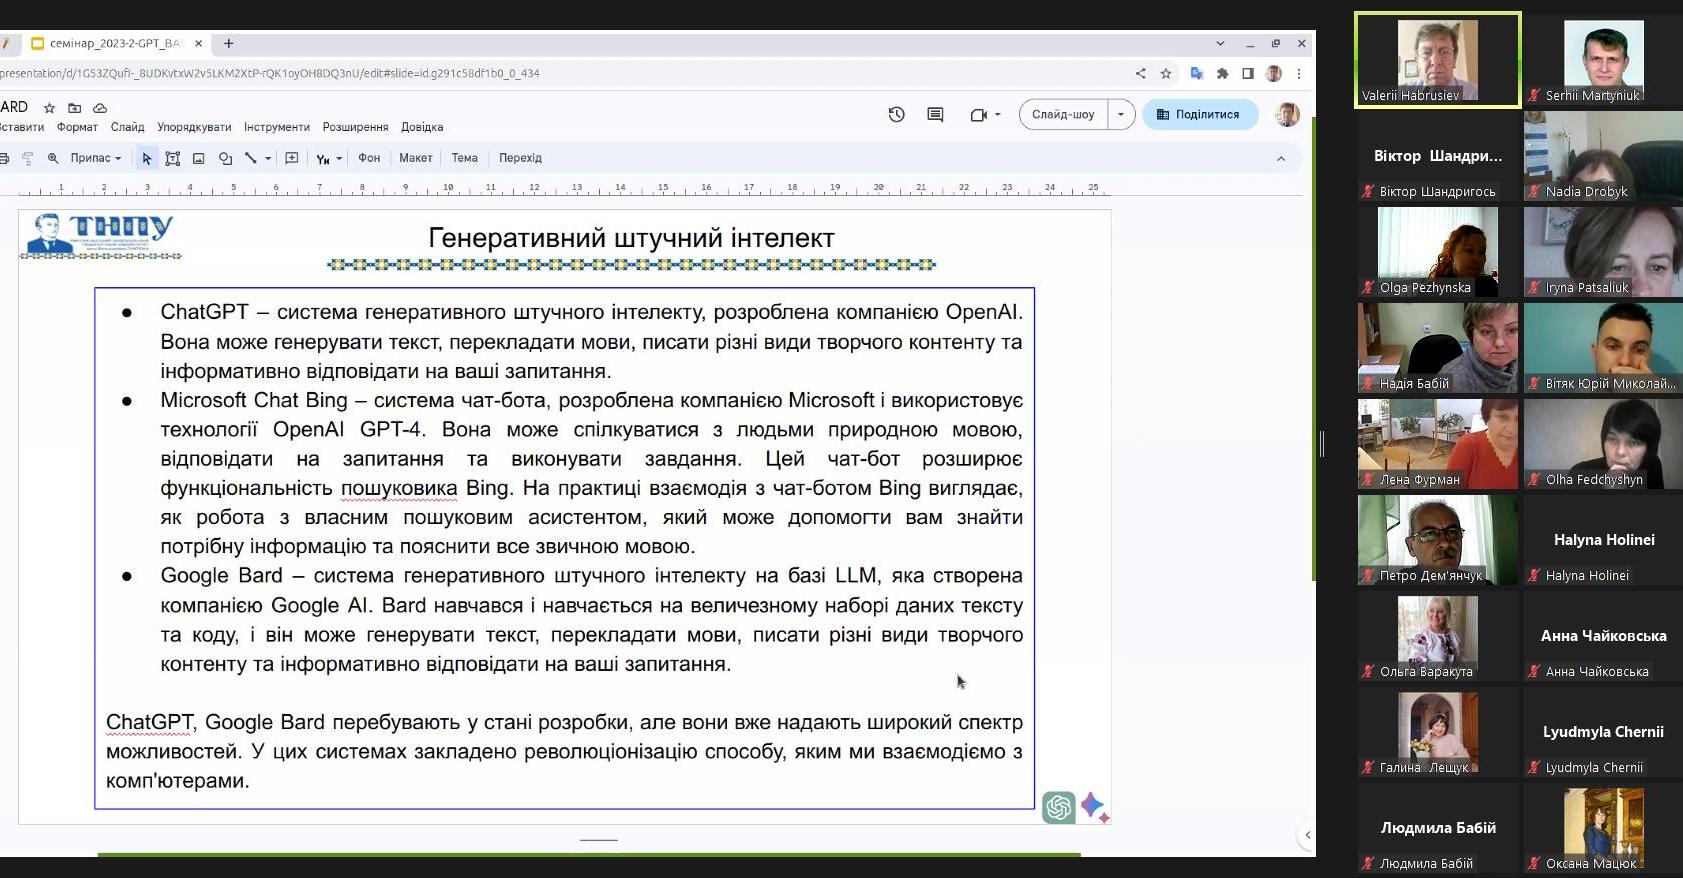Click the Перехід transition button
Viewport: 1683px width, 878px height.
point(520,158)
